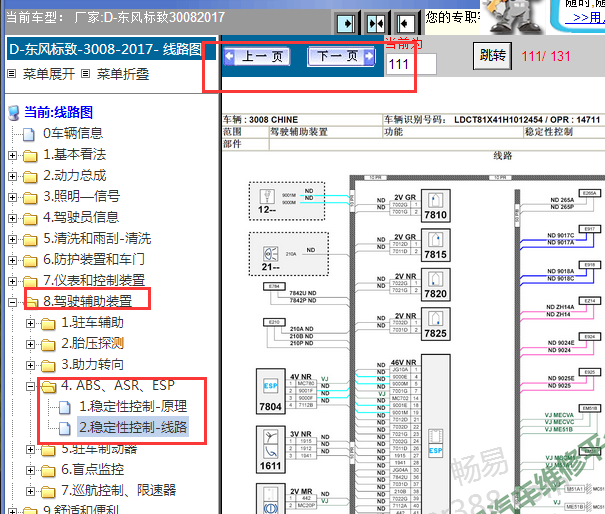This screenshot has width=605, height=514.
Task: Click the folder icon of 3.助力转向
Action: [48, 365]
